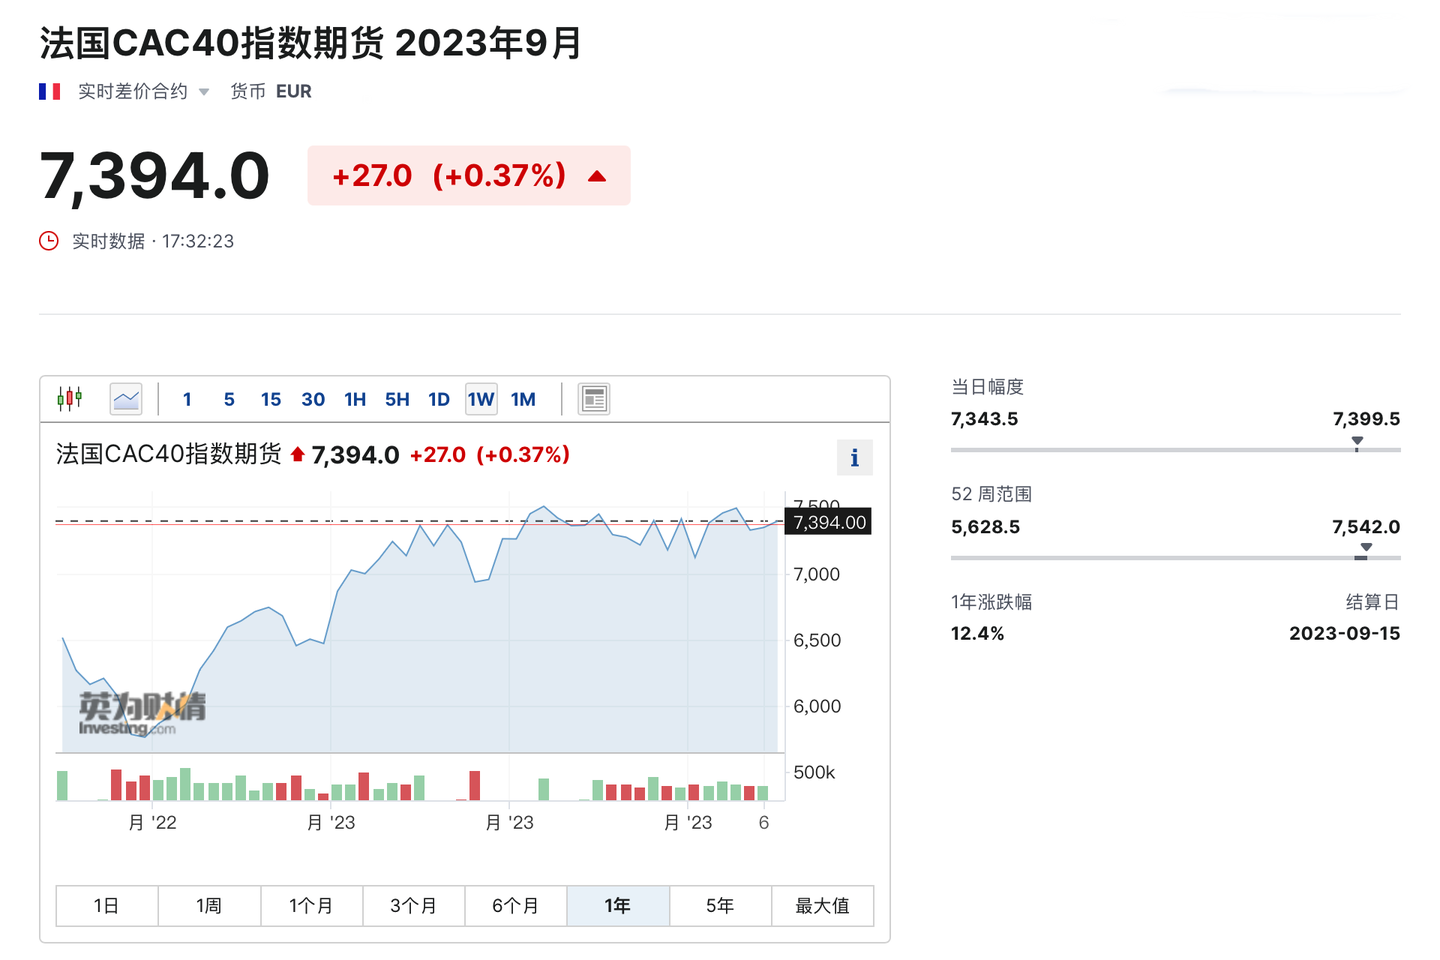This screenshot has width=1440, height=960.
Task: Click the red upward arrow in price badge
Action: click(x=596, y=175)
